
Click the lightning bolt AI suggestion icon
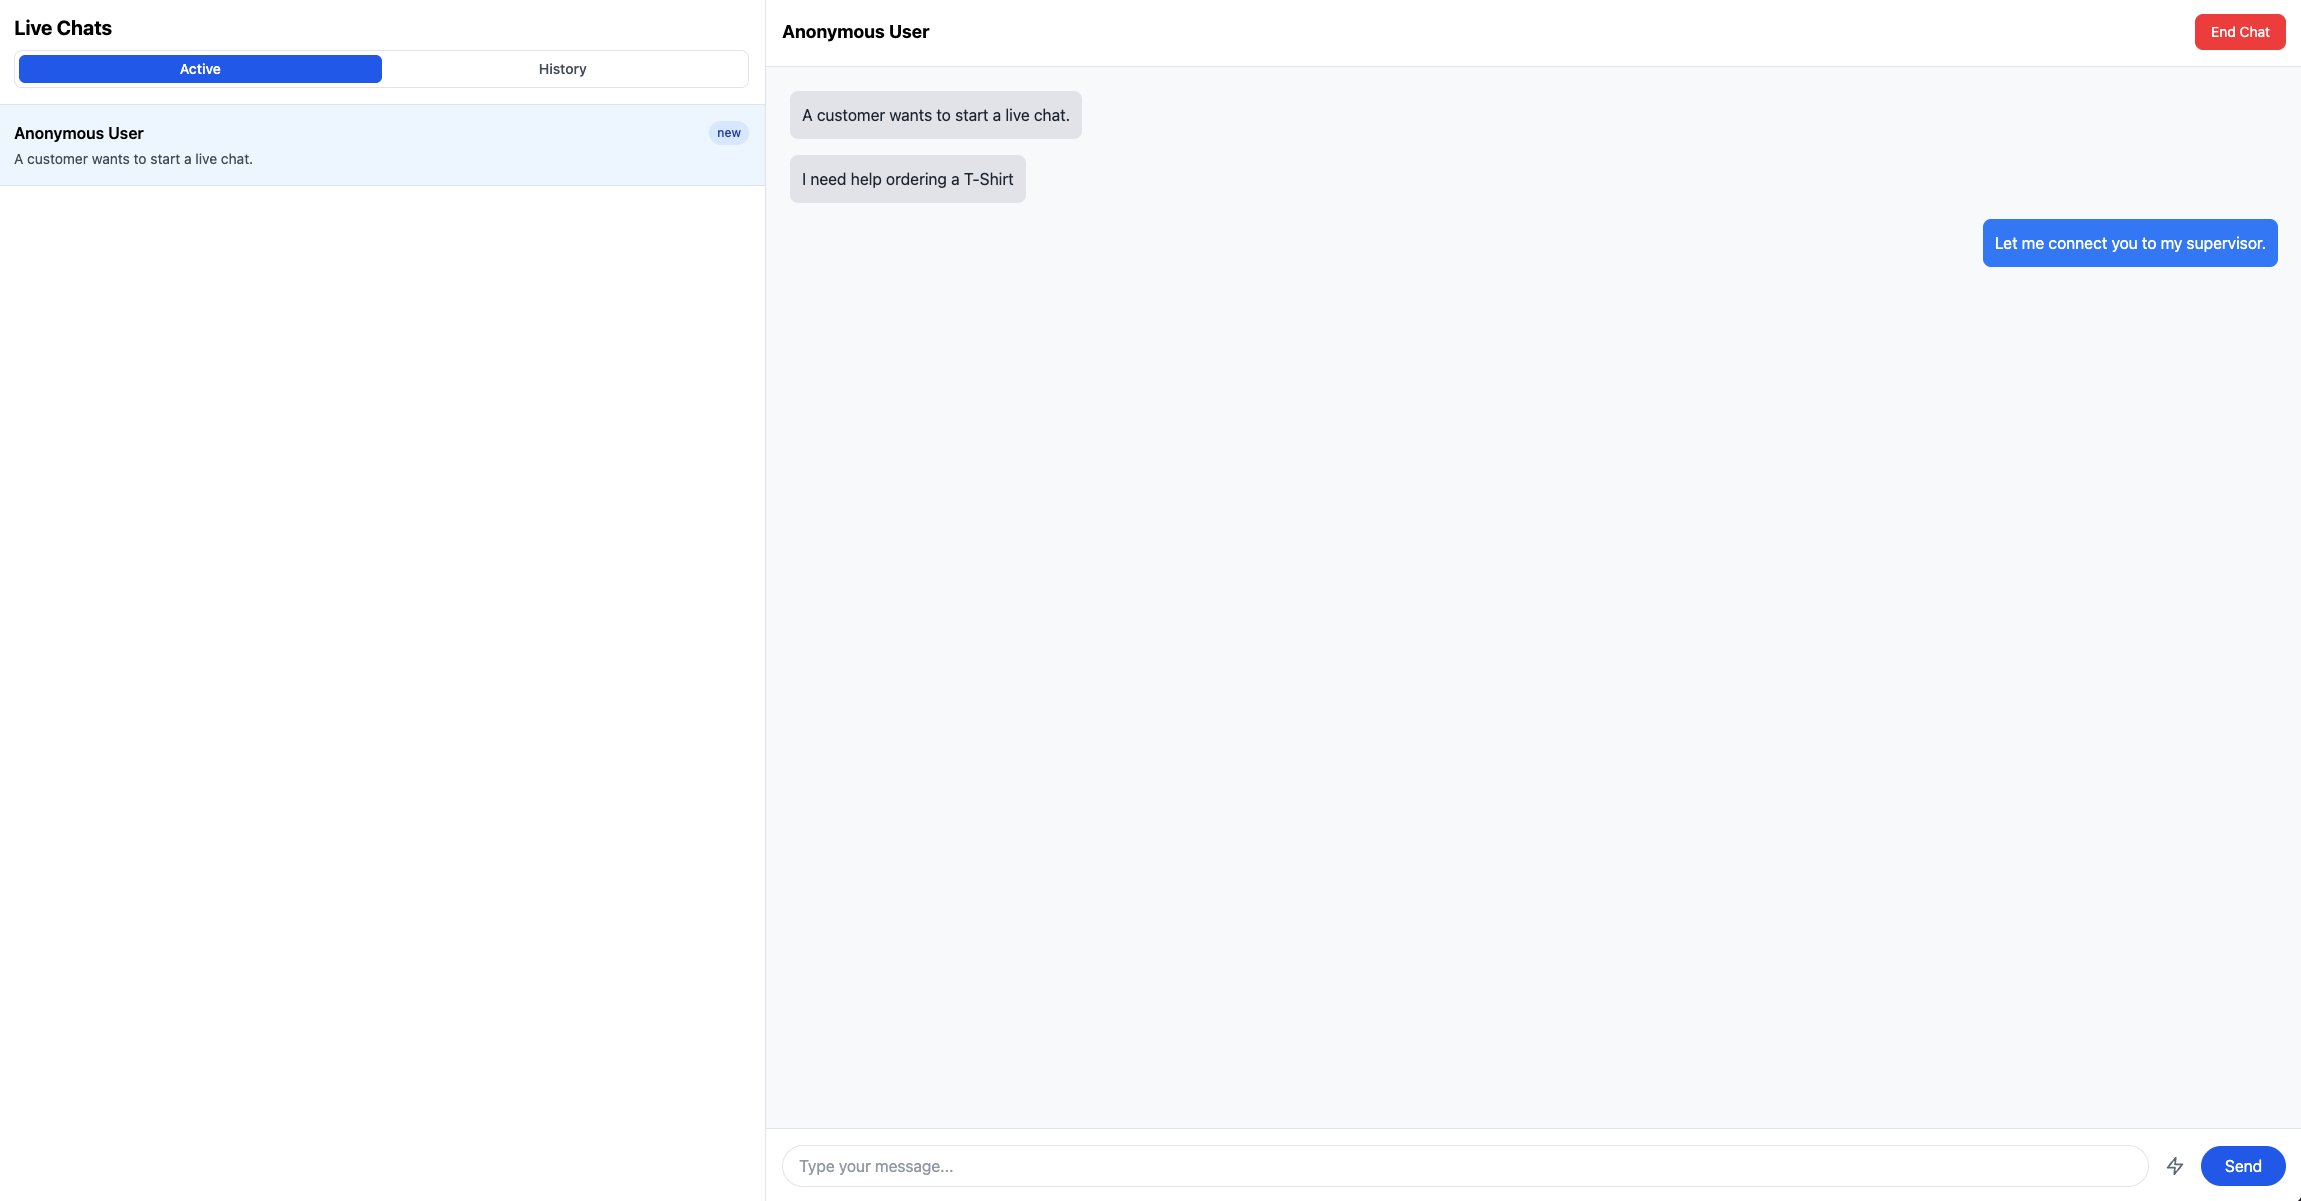tap(2175, 1165)
